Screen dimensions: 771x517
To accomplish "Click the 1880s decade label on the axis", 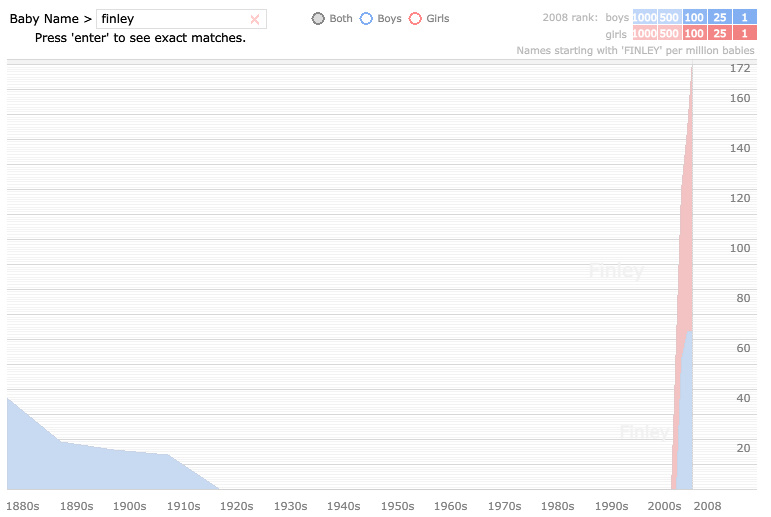I will coord(23,507).
